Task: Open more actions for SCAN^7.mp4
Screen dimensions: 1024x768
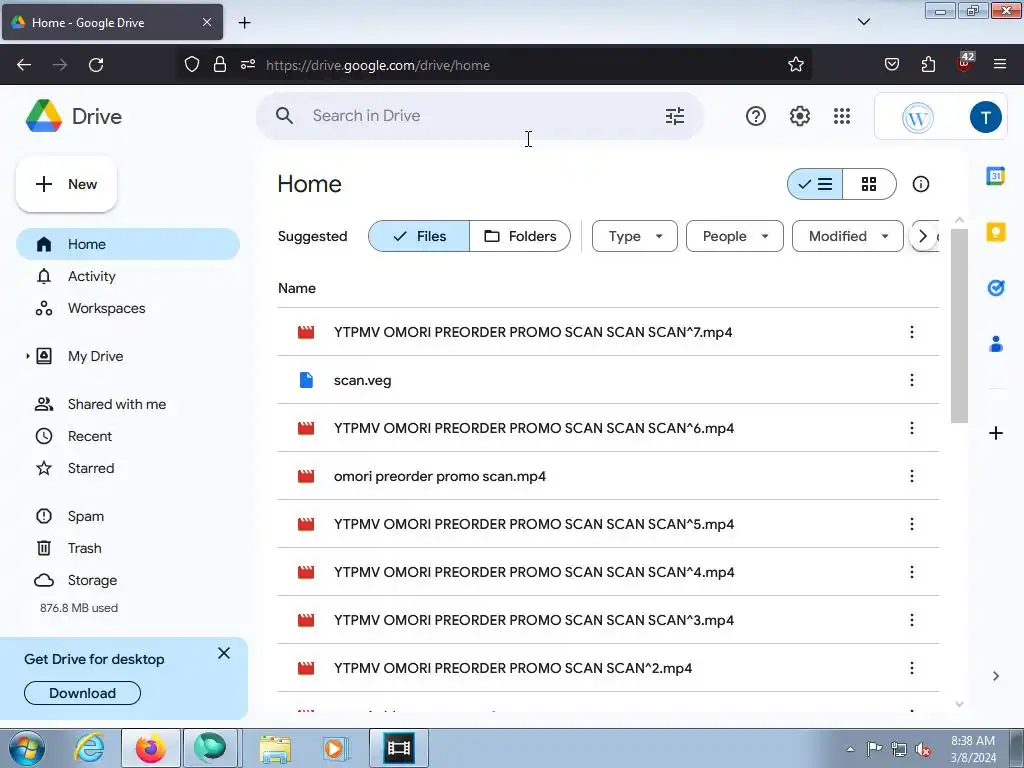Action: click(x=912, y=332)
